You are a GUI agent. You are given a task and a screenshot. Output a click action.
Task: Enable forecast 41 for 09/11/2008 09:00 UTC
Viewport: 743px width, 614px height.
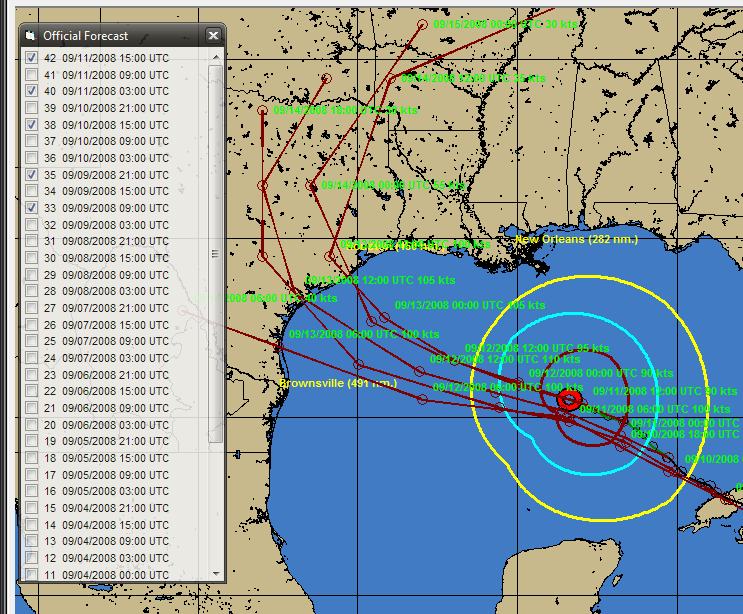pyautogui.click(x=32, y=75)
